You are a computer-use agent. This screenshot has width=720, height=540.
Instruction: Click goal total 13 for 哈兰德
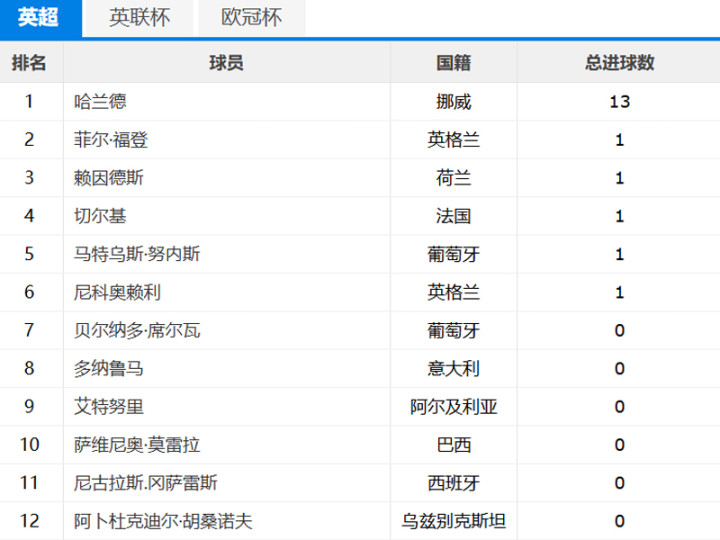(x=619, y=101)
